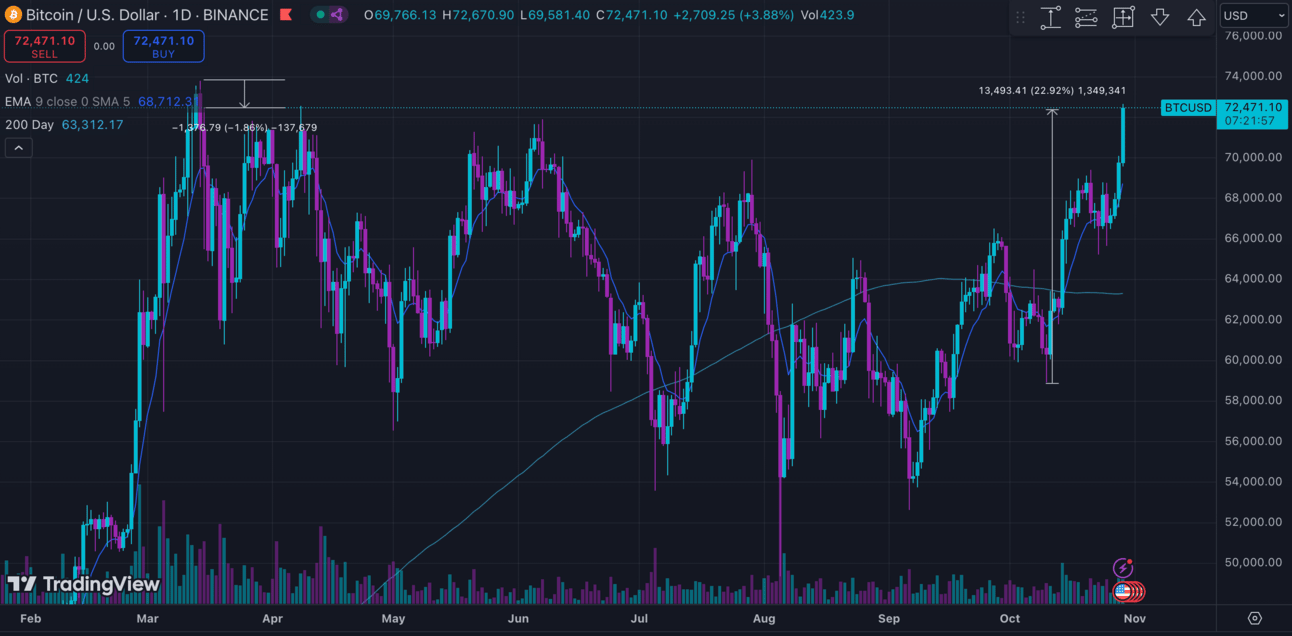This screenshot has height=636, width=1292.
Task: Click the arrow down drawing tool
Action: coord(1160,17)
